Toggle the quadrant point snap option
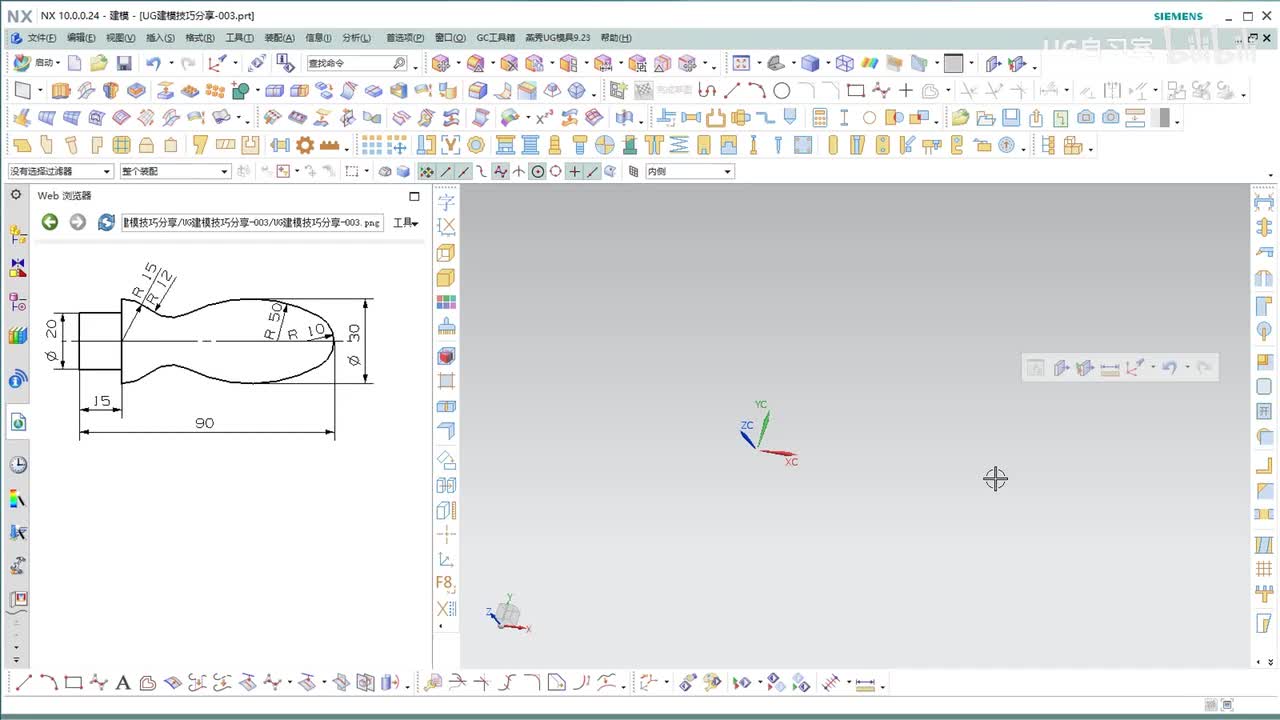1280x720 pixels. (556, 171)
